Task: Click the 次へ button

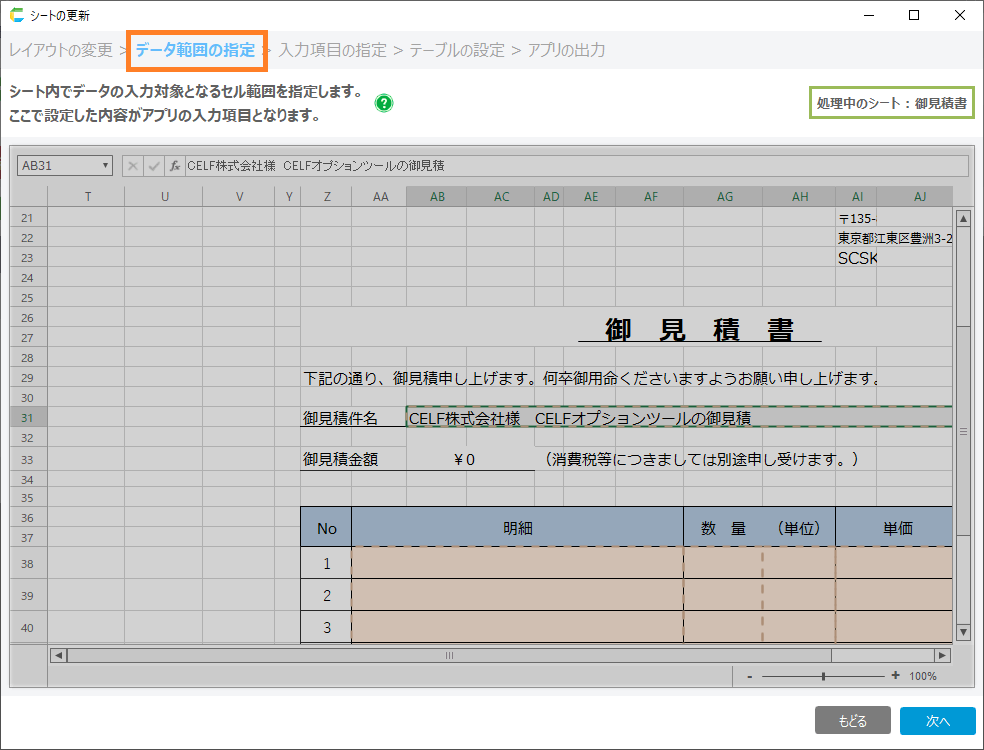Action: point(937,721)
